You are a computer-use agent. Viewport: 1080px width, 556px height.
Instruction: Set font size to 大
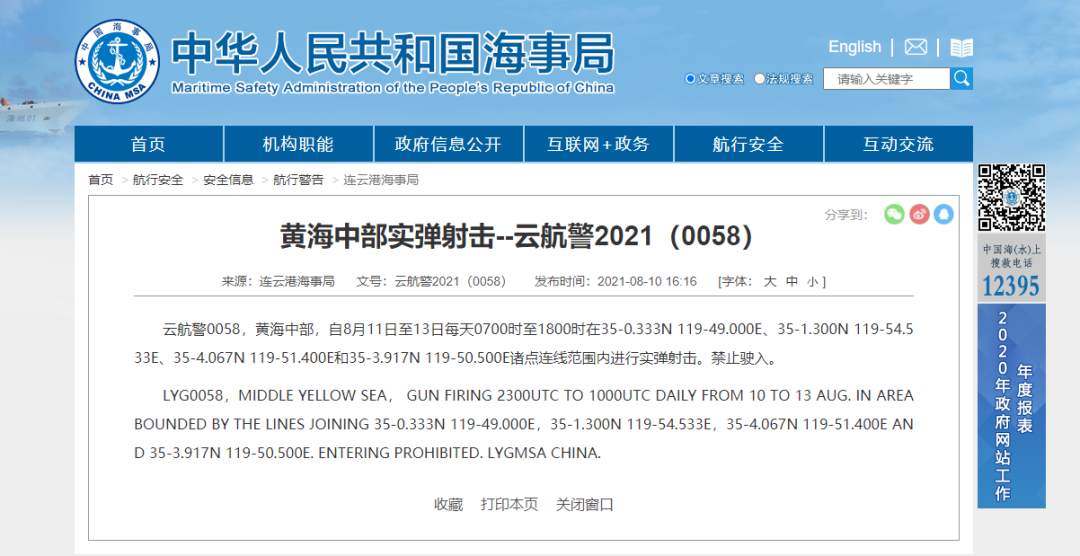[770, 282]
